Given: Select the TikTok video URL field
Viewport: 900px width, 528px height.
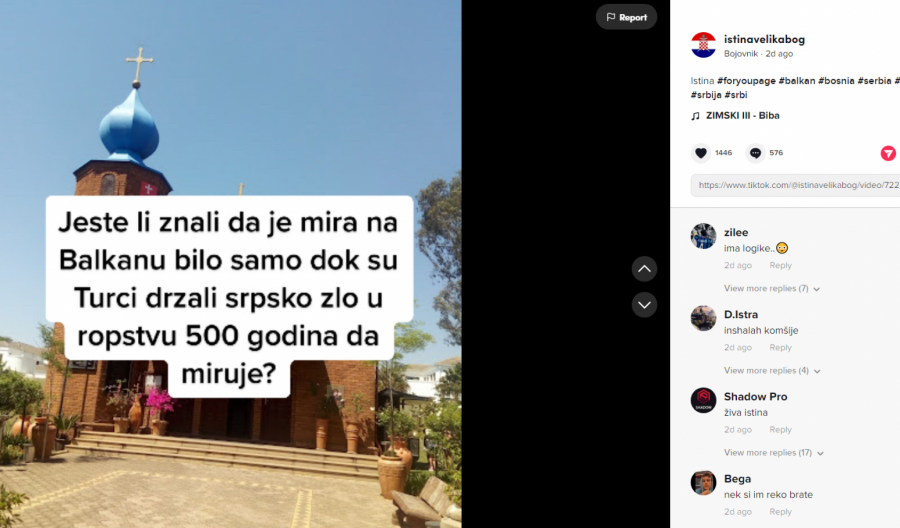Looking at the screenshot, I should (x=796, y=185).
